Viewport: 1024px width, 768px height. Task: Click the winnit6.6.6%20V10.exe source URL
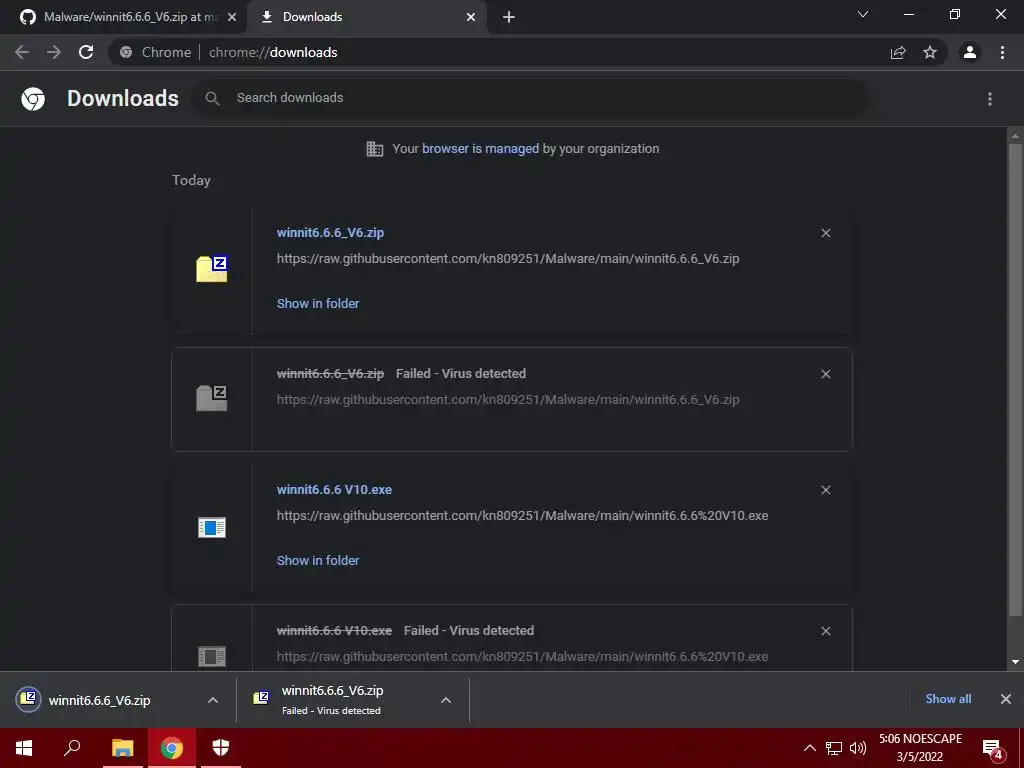[x=522, y=516]
